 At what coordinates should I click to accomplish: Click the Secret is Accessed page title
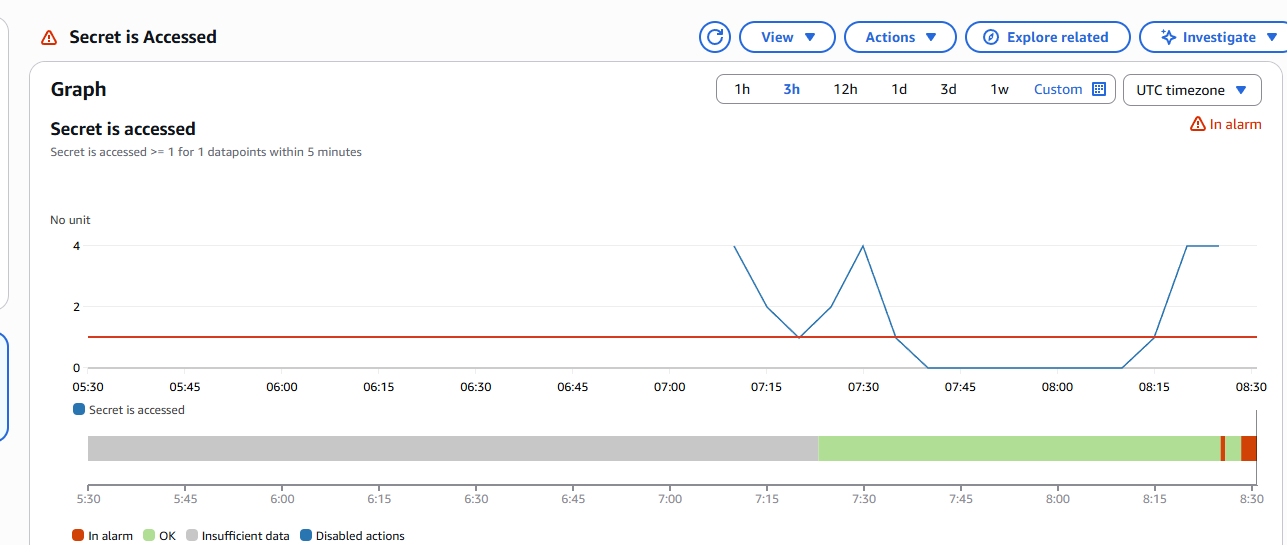click(143, 37)
